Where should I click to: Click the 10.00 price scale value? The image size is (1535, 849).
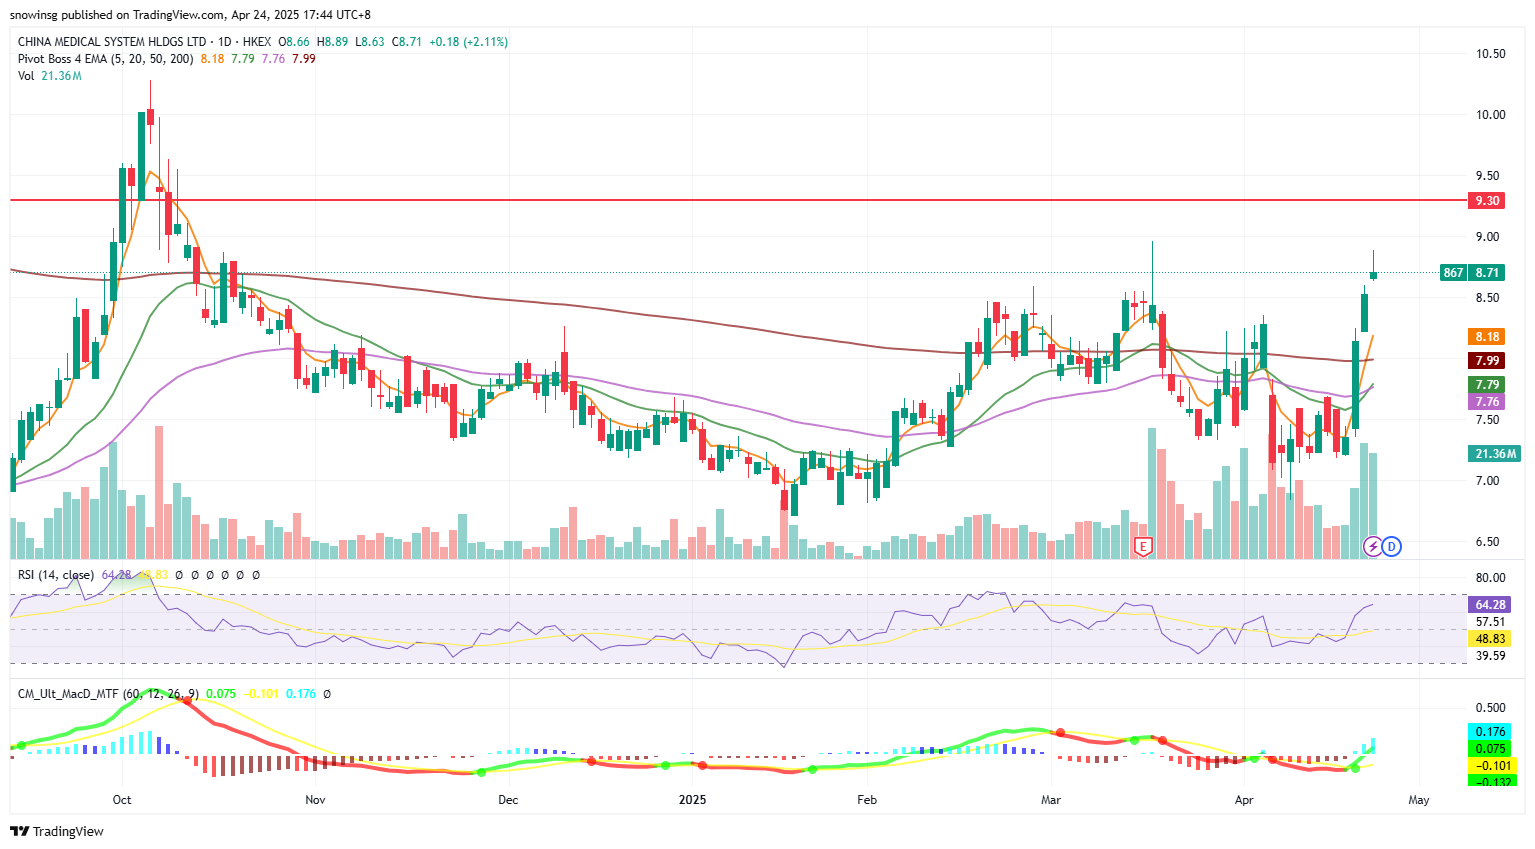[x=1490, y=115]
